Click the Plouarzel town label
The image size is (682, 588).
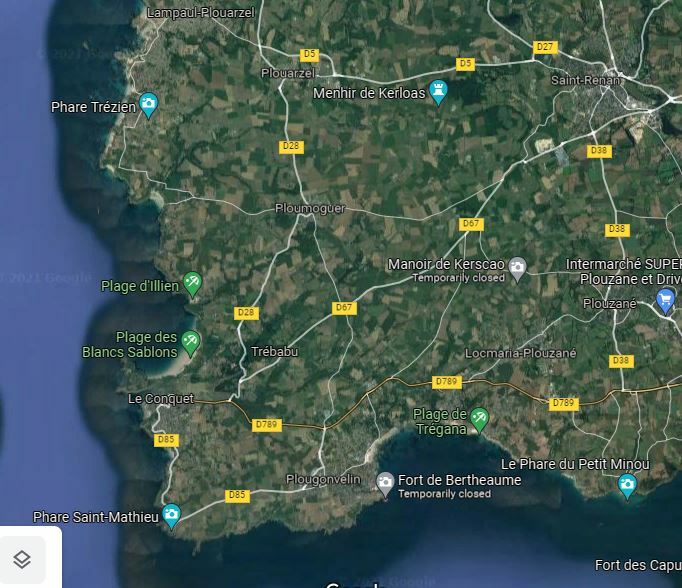coord(288,73)
